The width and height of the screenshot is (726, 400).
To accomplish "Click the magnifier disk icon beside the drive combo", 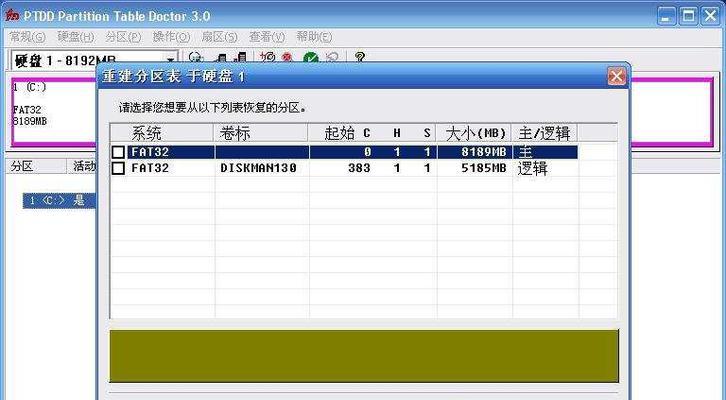I will click(x=196, y=57).
